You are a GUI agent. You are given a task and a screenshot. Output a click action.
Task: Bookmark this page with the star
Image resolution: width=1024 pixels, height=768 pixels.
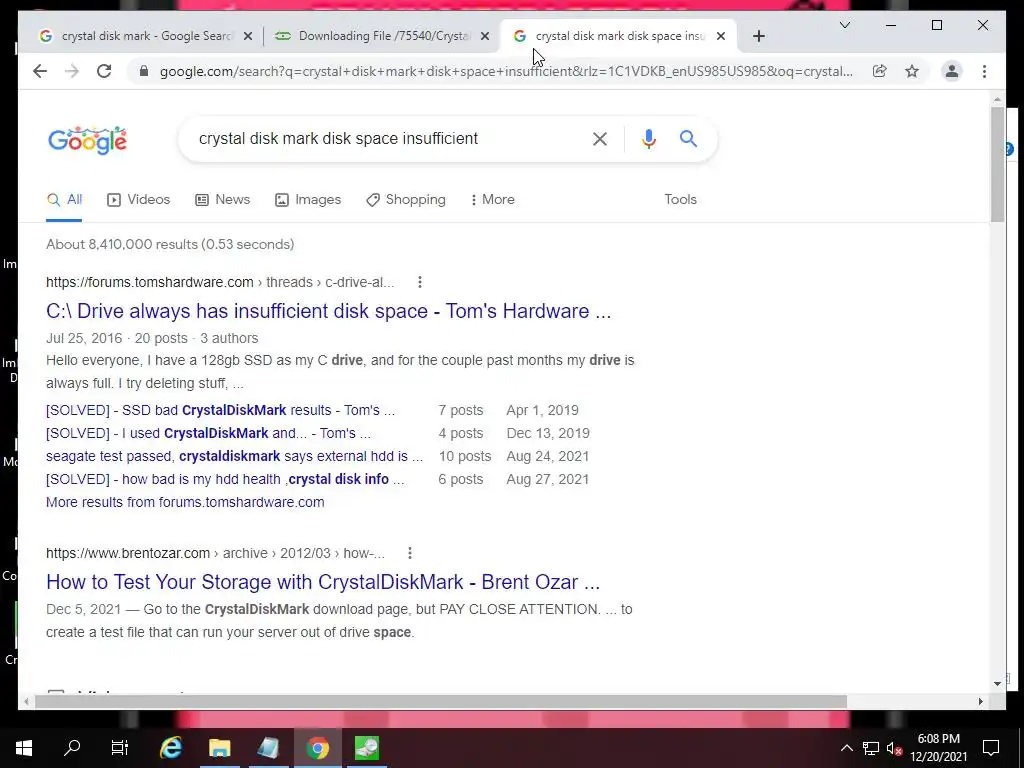click(912, 71)
